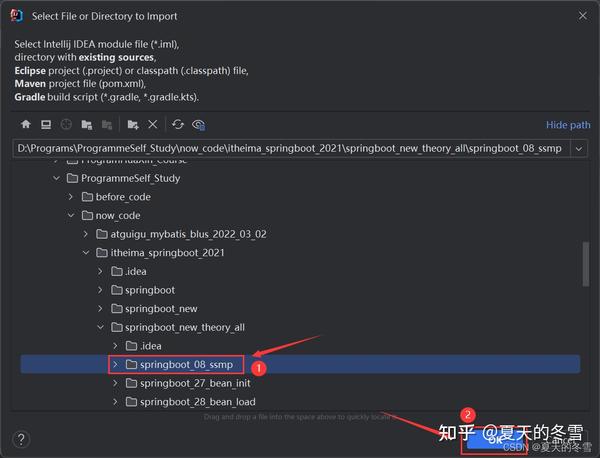Collapse the ProgrammeSelf_Study folder
Image resolution: width=600 pixels, height=458 pixels.
(56, 178)
